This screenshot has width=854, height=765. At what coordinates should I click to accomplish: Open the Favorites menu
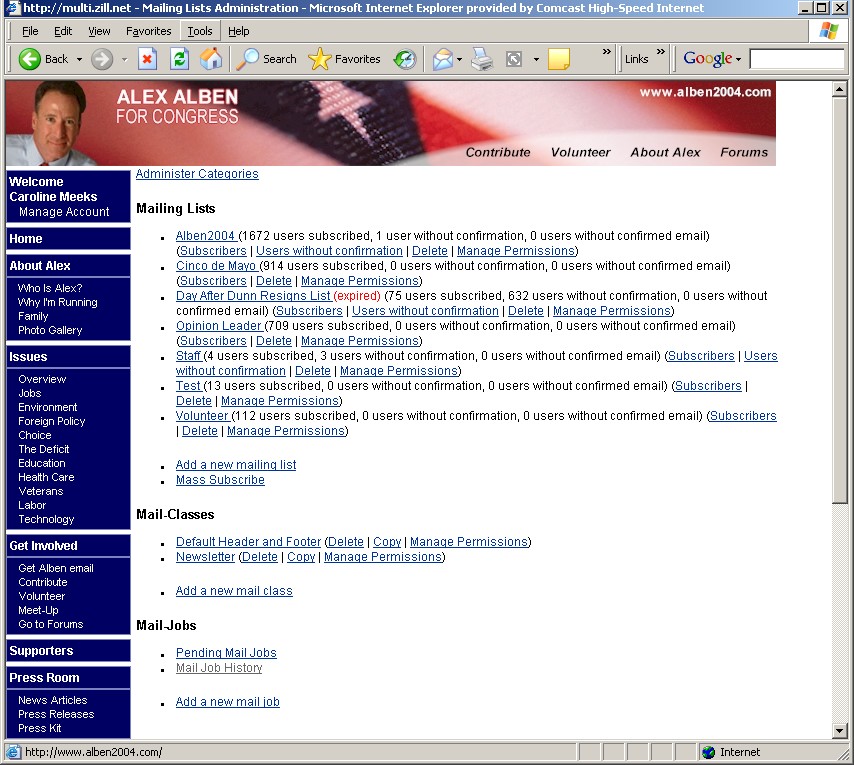pyautogui.click(x=148, y=30)
